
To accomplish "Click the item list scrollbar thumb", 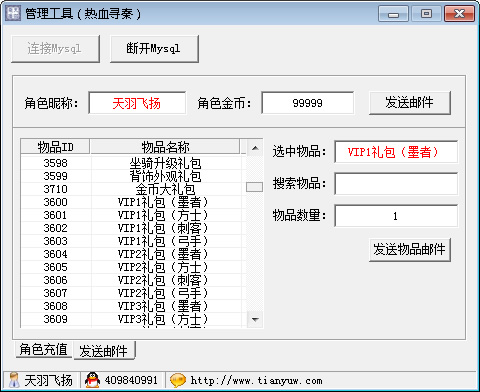I will (x=254, y=187).
